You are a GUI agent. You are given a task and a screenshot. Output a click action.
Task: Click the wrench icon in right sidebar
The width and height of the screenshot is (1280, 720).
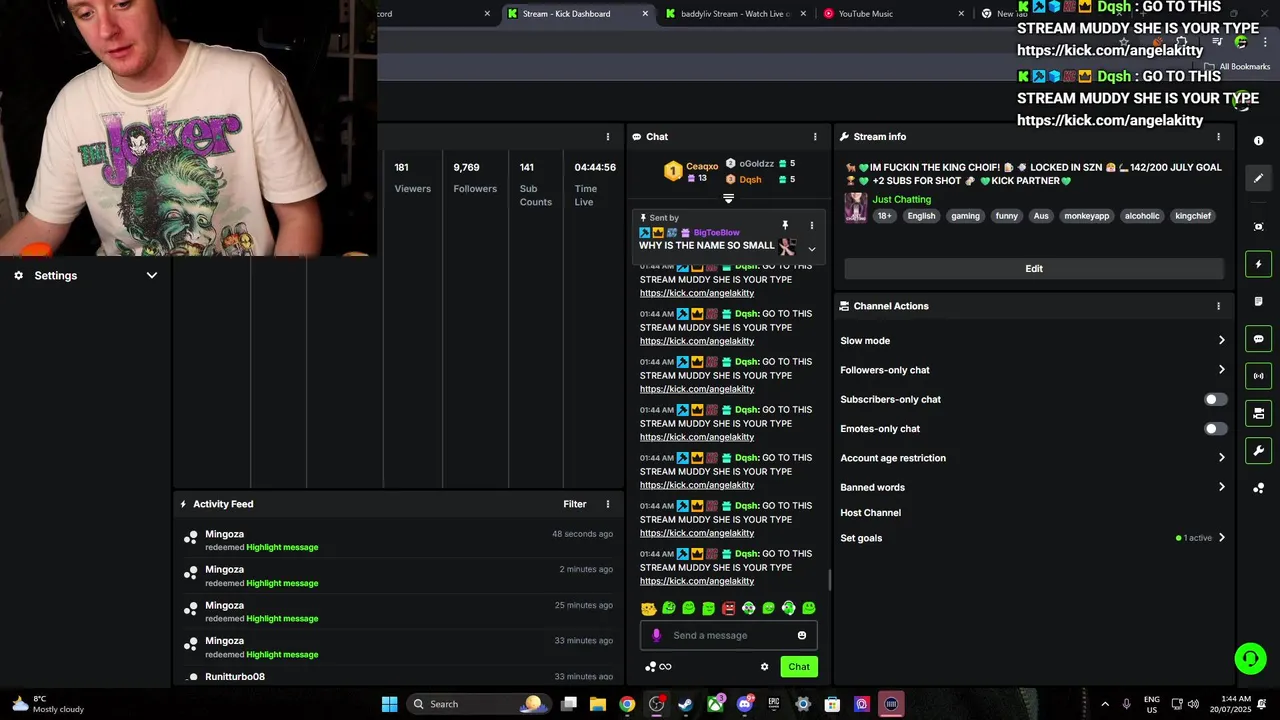coord(1259,450)
